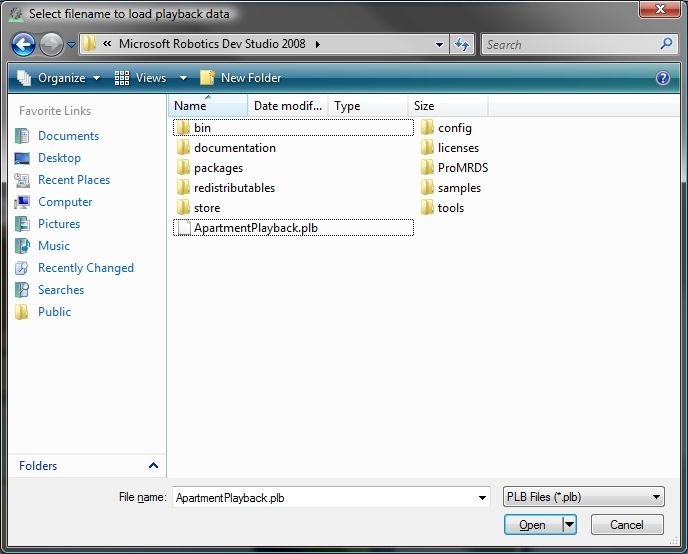
Task: Click the Music note icon in sidebar
Action: pyautogui.click(x=22, y=246)
